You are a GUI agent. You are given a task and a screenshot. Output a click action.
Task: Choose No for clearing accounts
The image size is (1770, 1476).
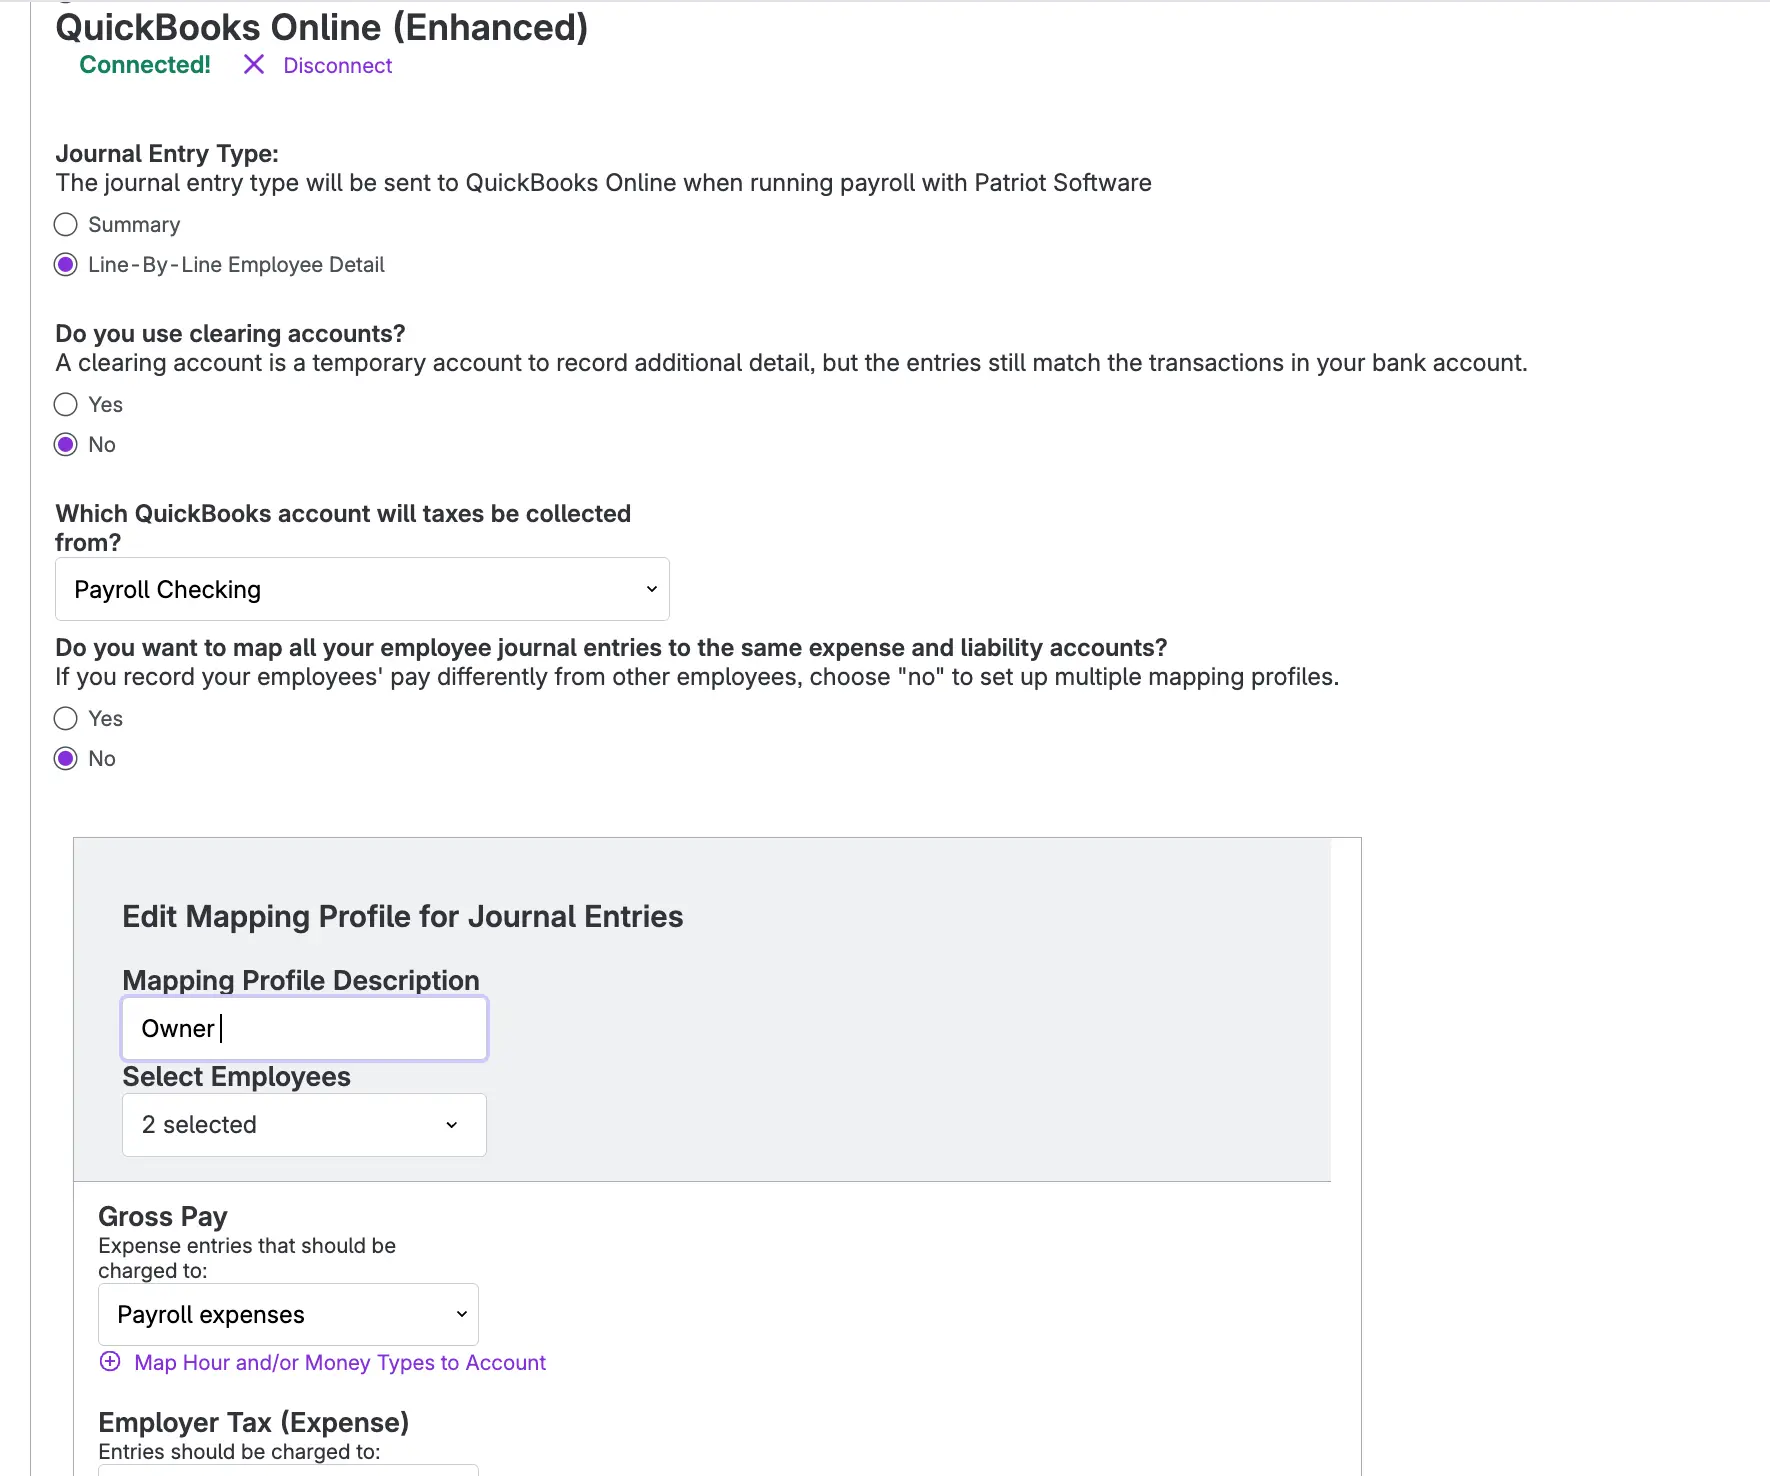coord(66,445)
